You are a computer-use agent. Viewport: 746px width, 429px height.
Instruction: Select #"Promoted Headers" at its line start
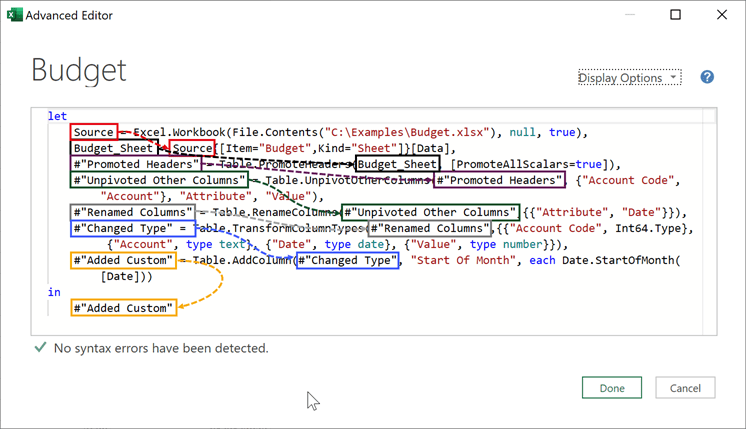[136, 164]
